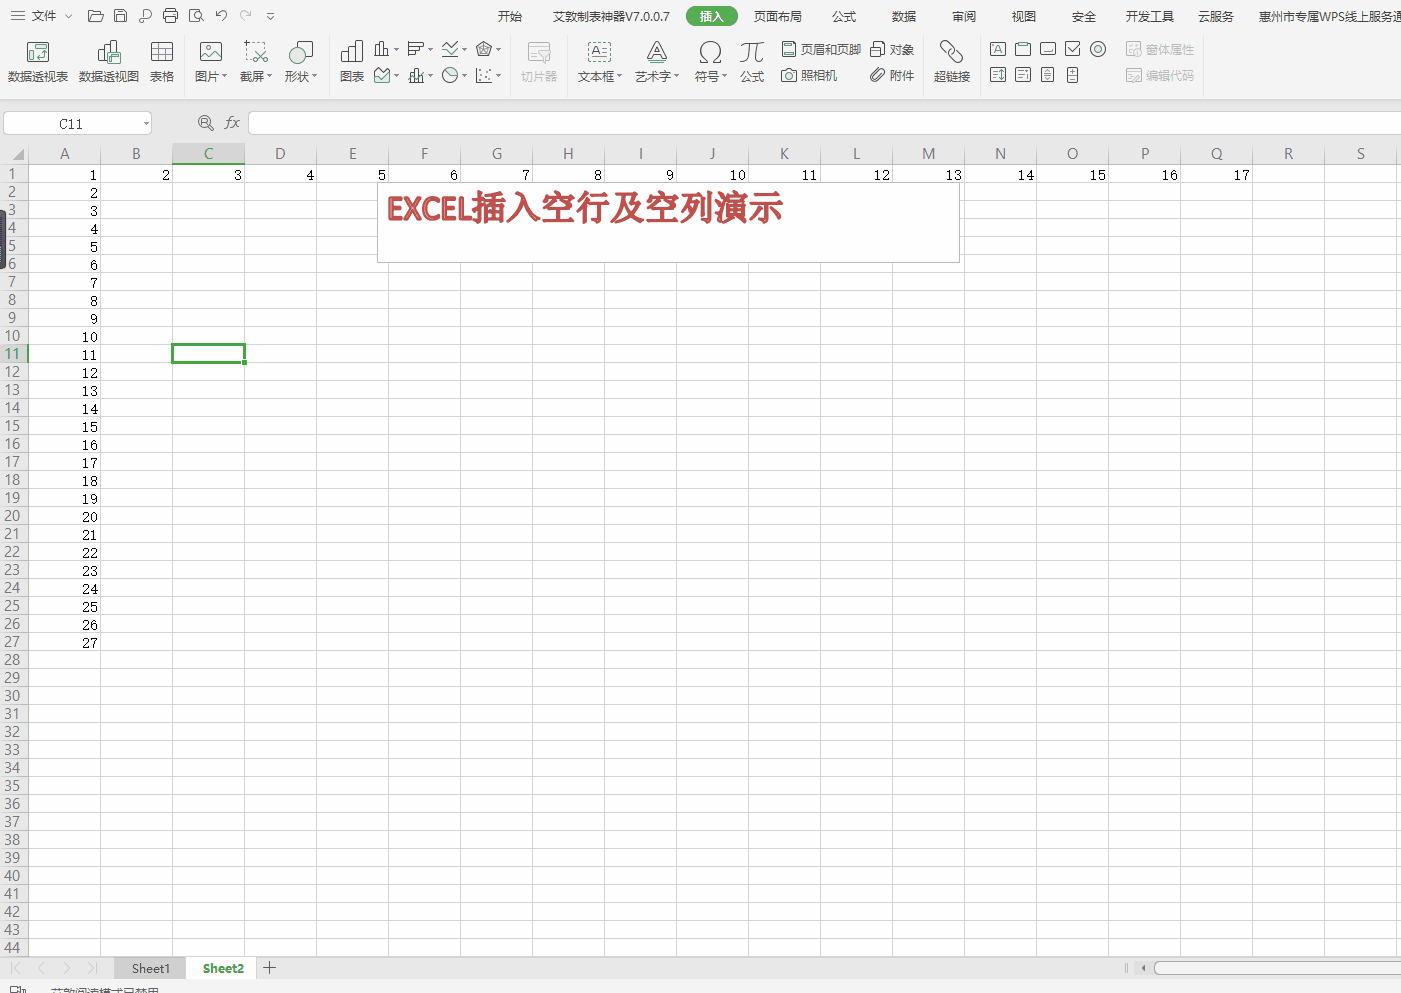Click 页眉和页脚 header and footer
Viewport: 1401px width, 993px height.
[x=821, y=49]
